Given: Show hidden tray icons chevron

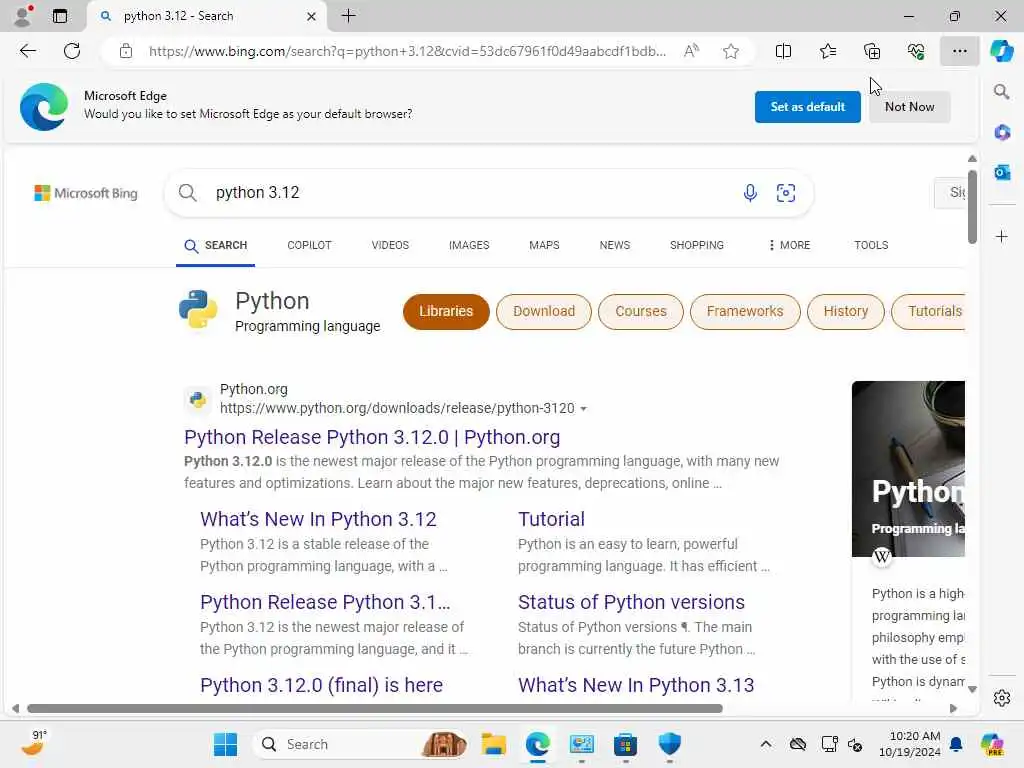Looking at the screenshot, I should point(765,744).
